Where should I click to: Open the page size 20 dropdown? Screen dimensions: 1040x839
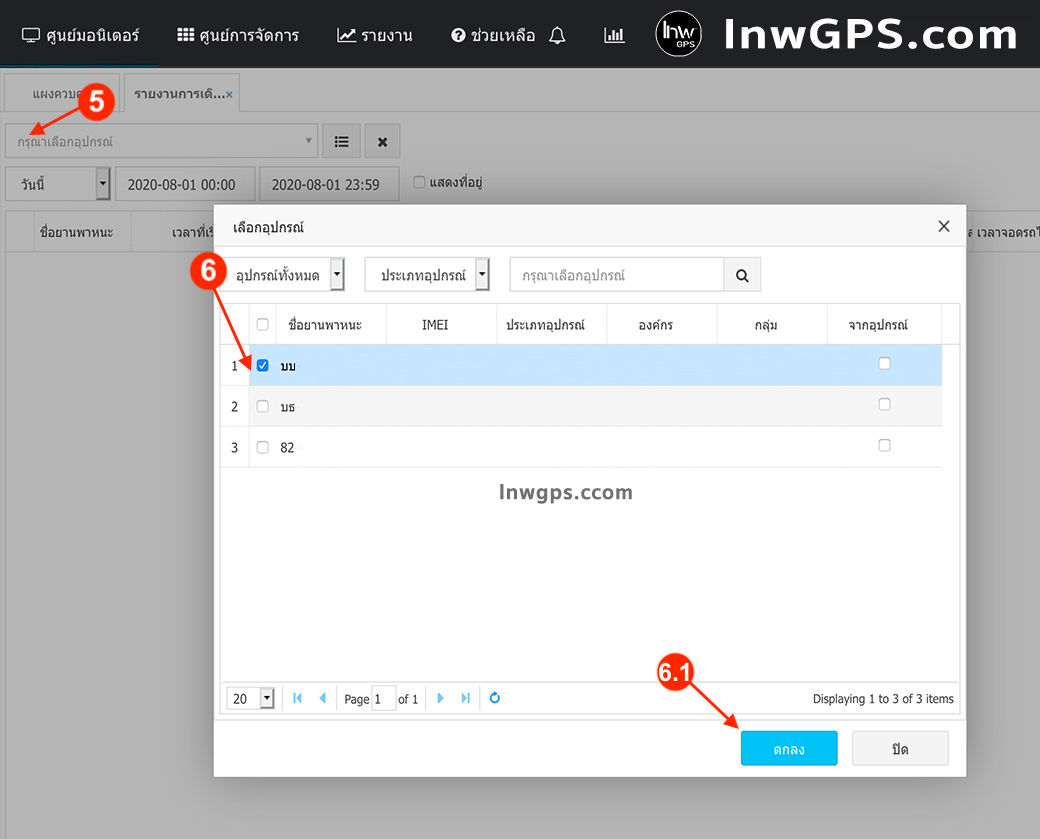[266, 698]
